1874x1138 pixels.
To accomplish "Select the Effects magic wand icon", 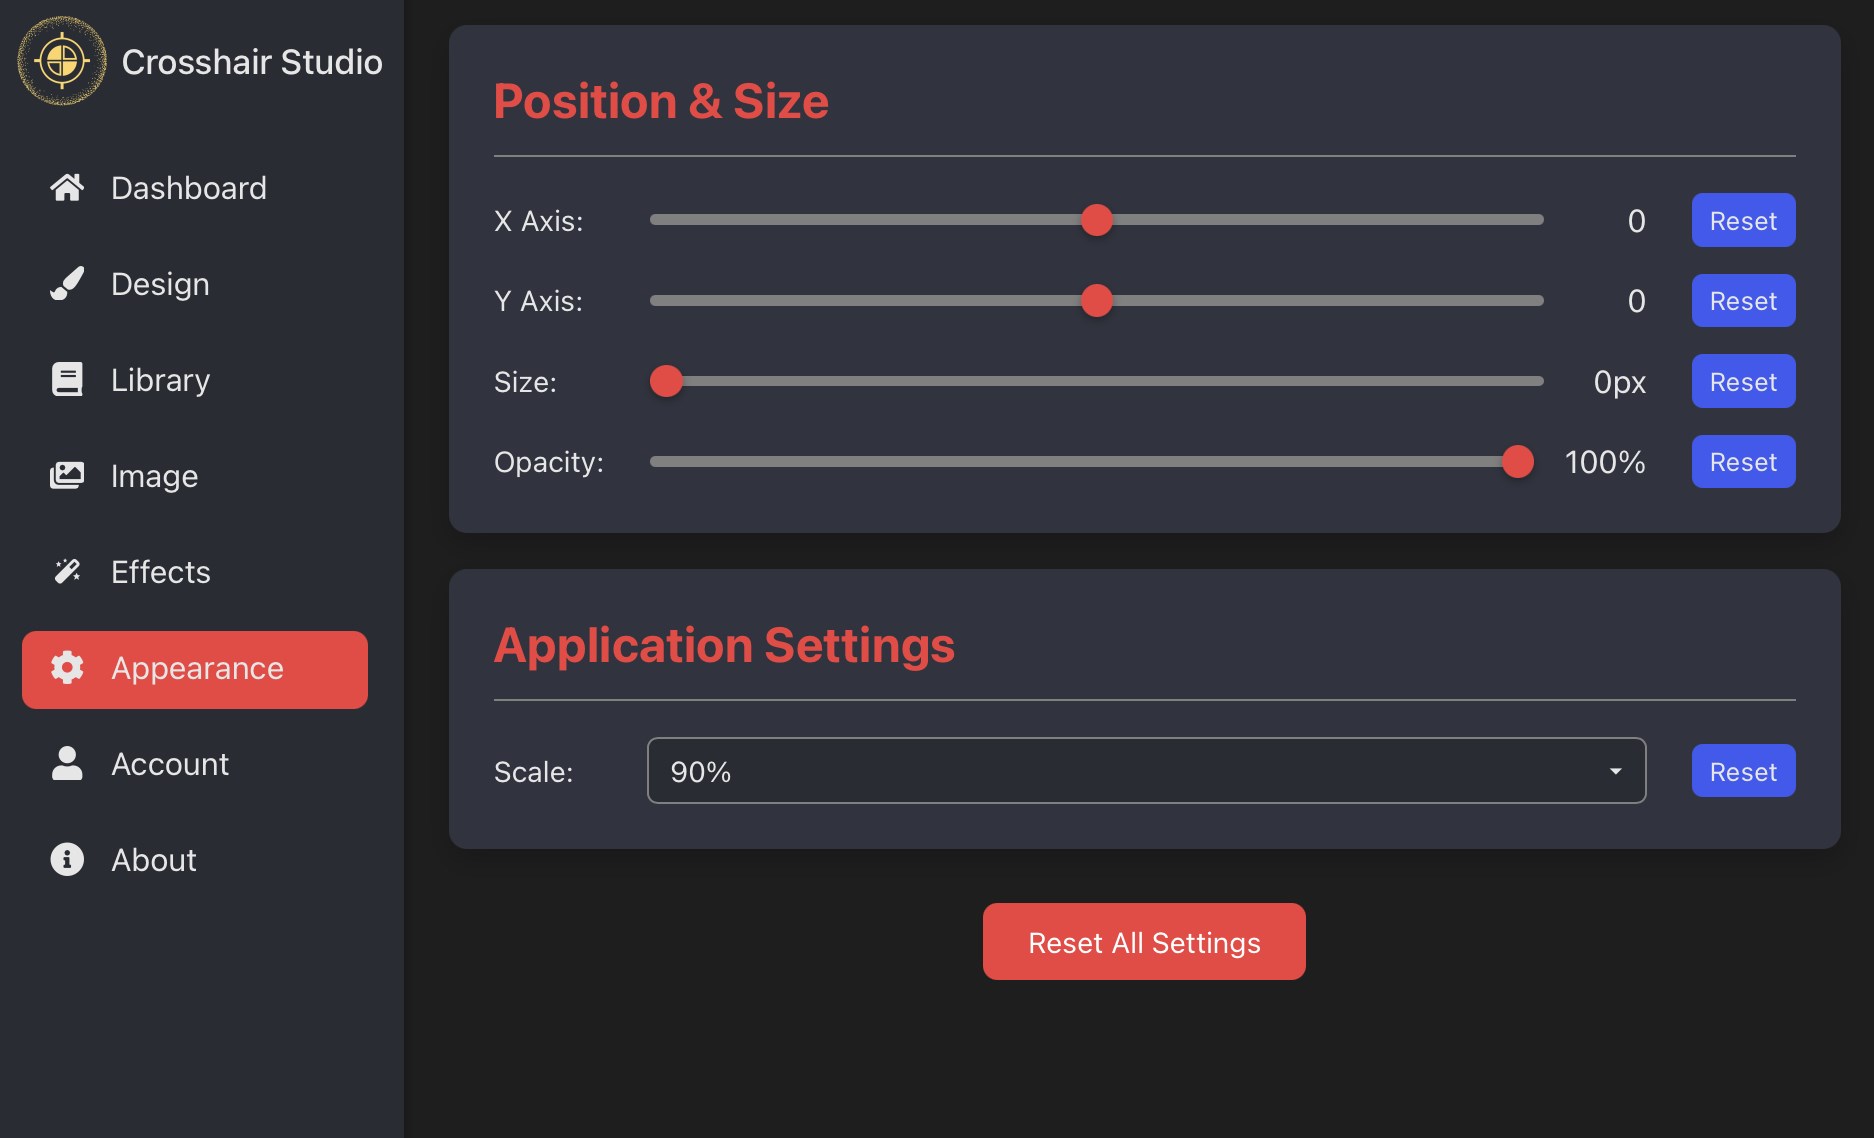I will pos(67,571).
